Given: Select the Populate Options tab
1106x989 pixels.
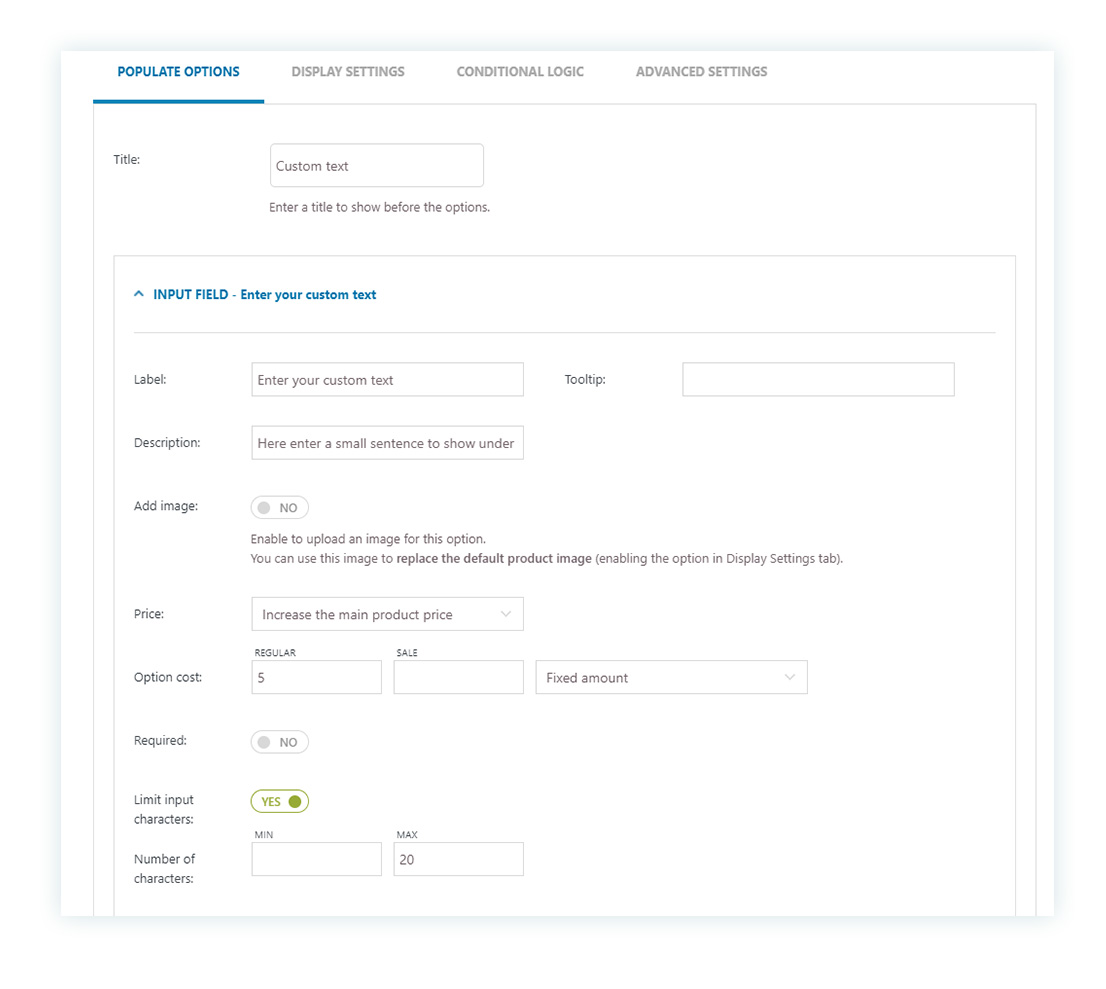Looking at the screenshot, I should point(177,71).
